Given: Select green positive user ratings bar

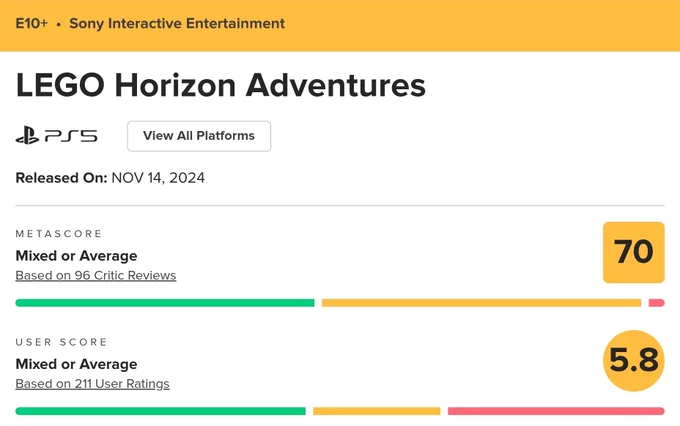Looking at the screenshot, I should pyautogui.click(x=160, y=411).
